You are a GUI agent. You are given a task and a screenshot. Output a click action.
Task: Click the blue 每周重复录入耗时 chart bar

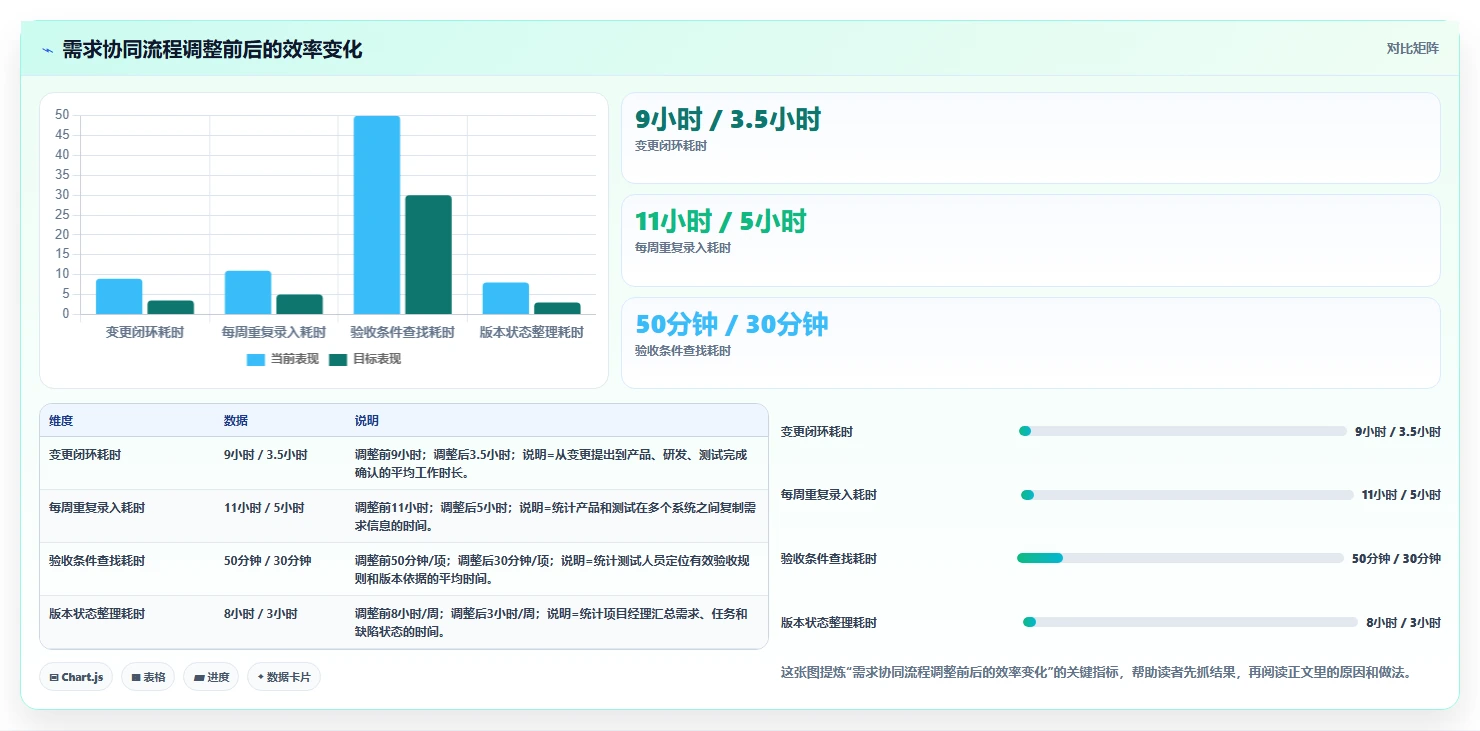[x=248, y=292]
